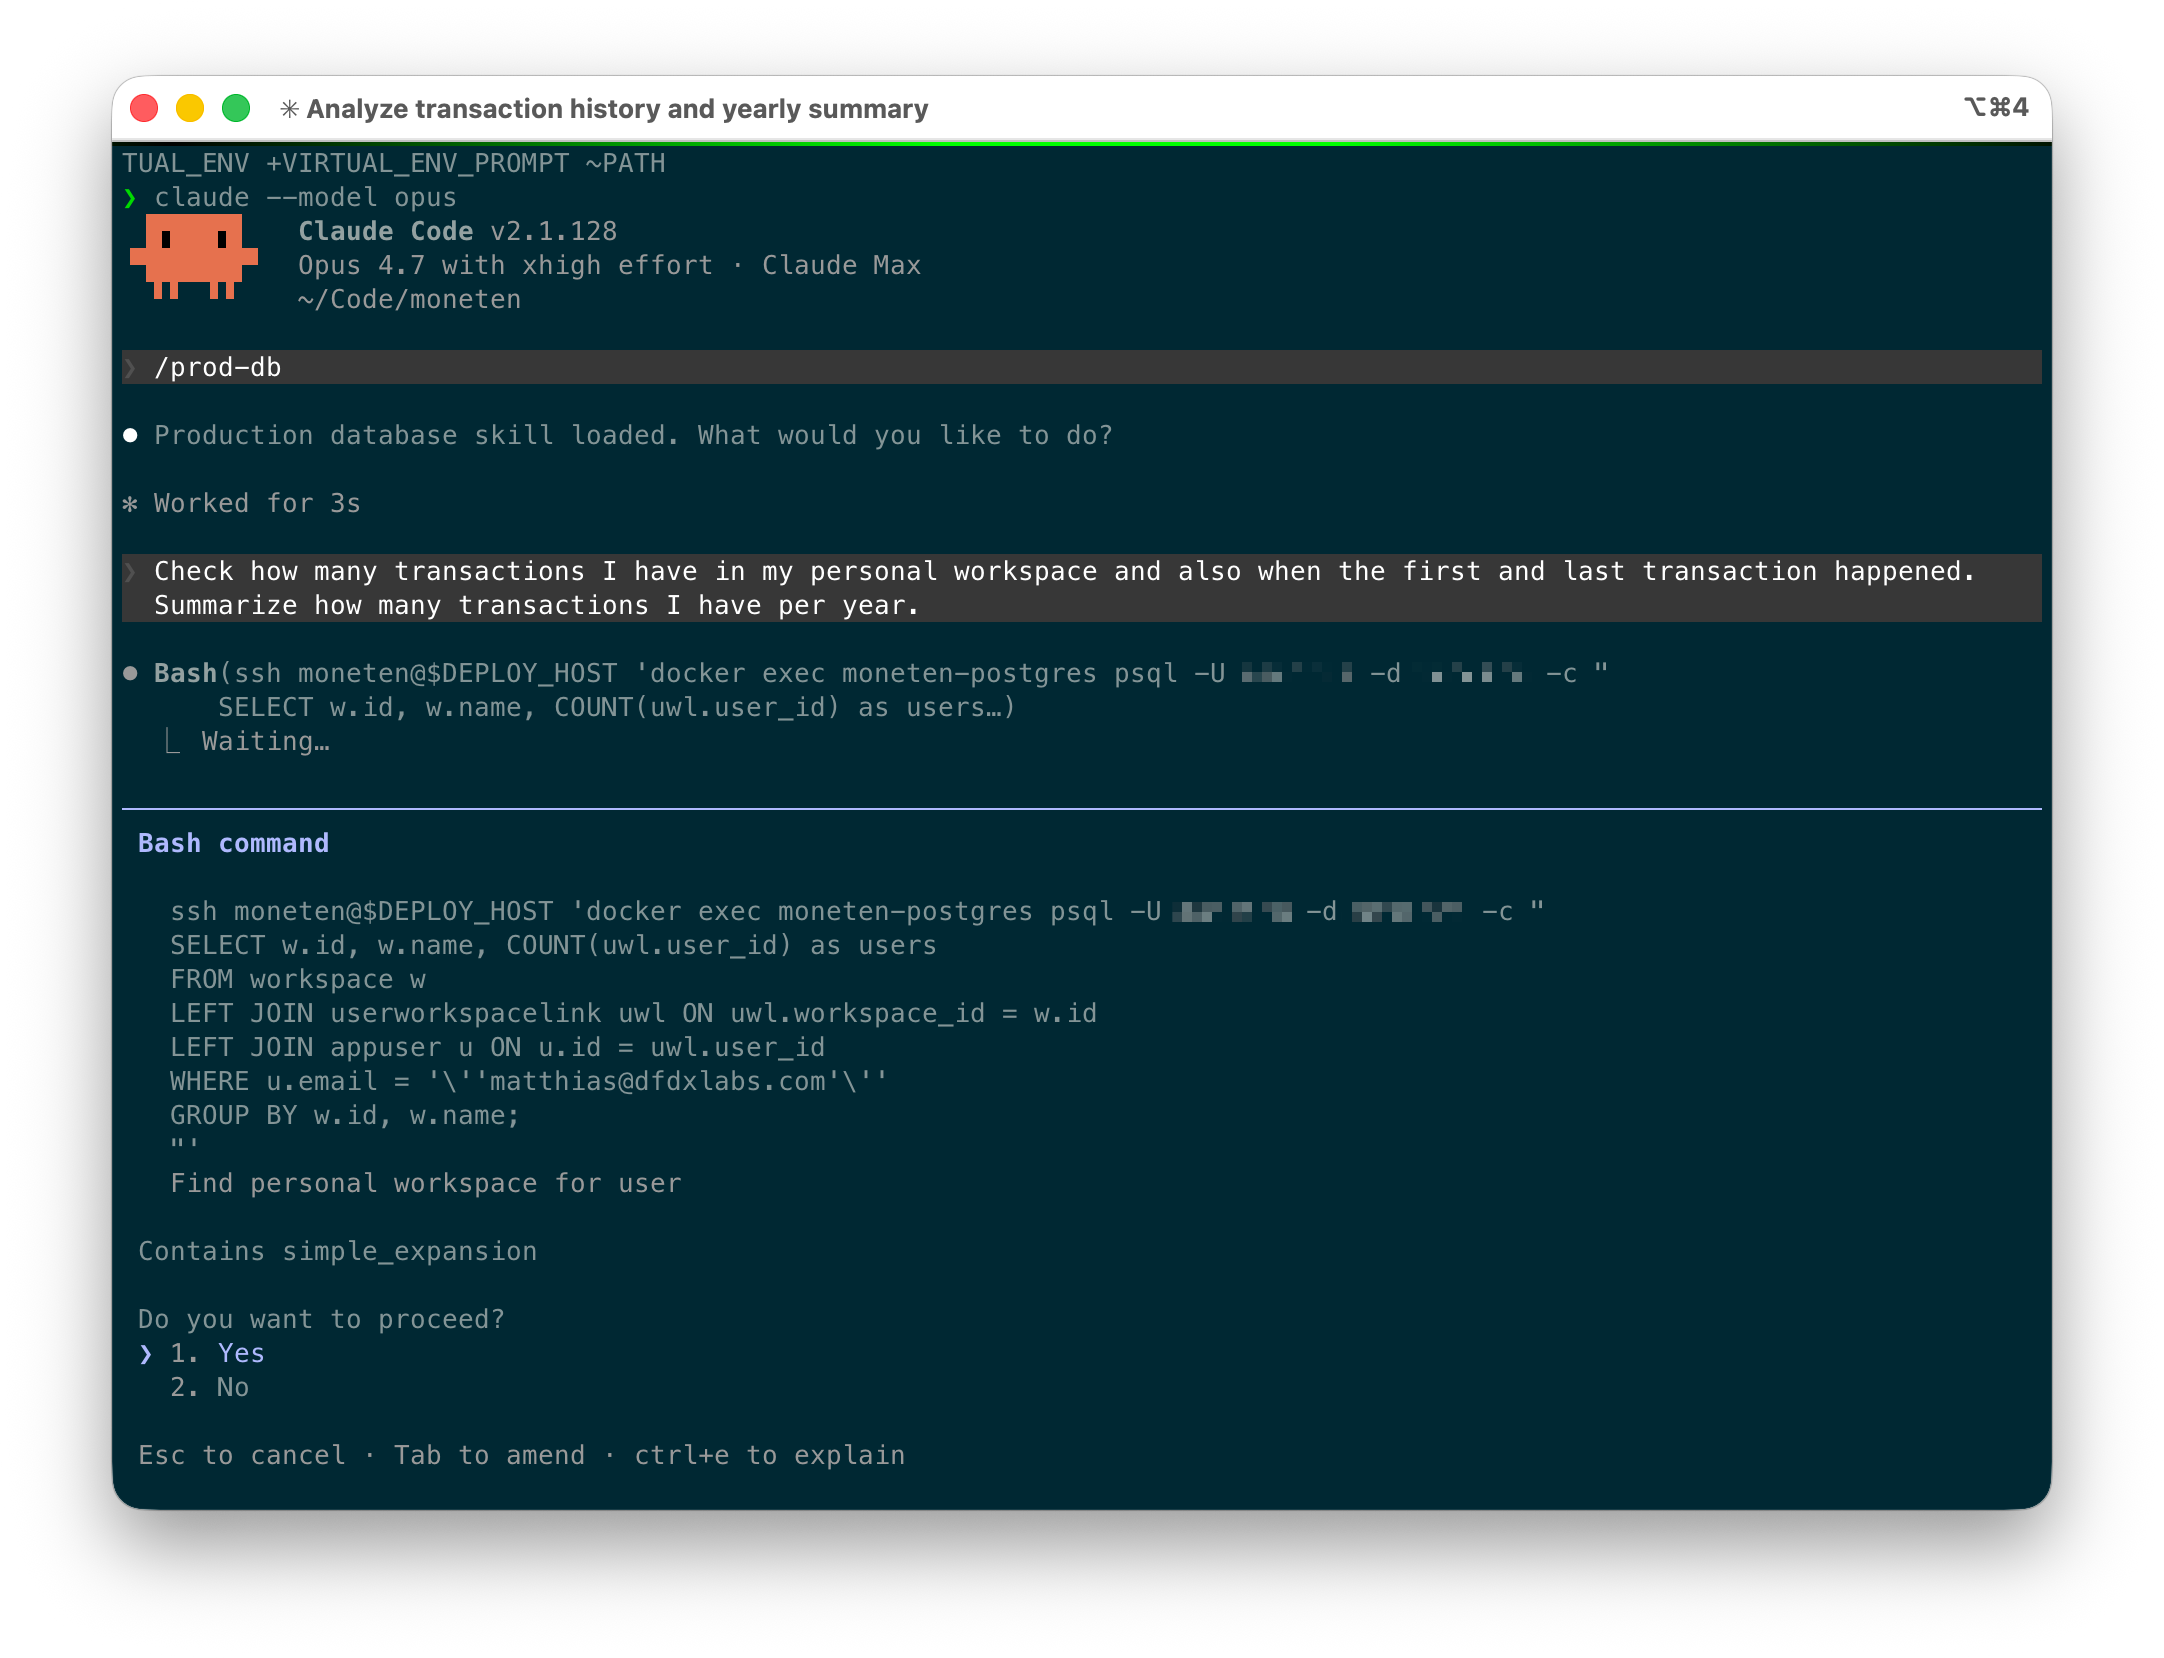Click the Claude Code v2.1.128 version text
Image resolution: width=2164 pixels, height=1658 pixels.
(457, 231)
